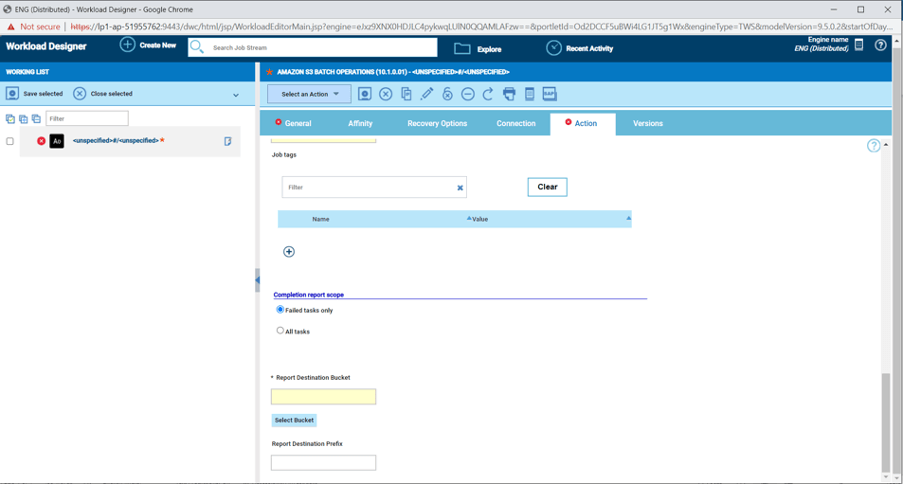Collapse the left panel with the splitter arrow

tap(257, 280)
